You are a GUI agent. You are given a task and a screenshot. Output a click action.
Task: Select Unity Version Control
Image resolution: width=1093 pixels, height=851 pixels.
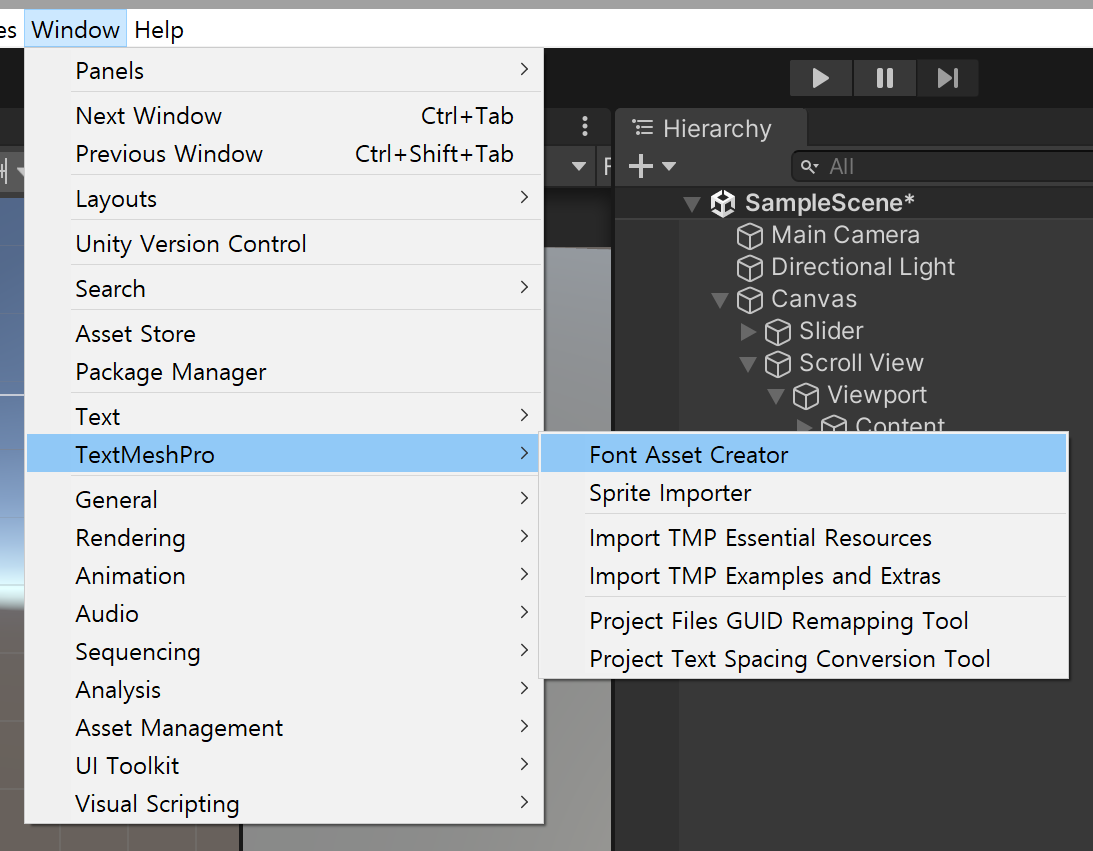click(284, 244)
